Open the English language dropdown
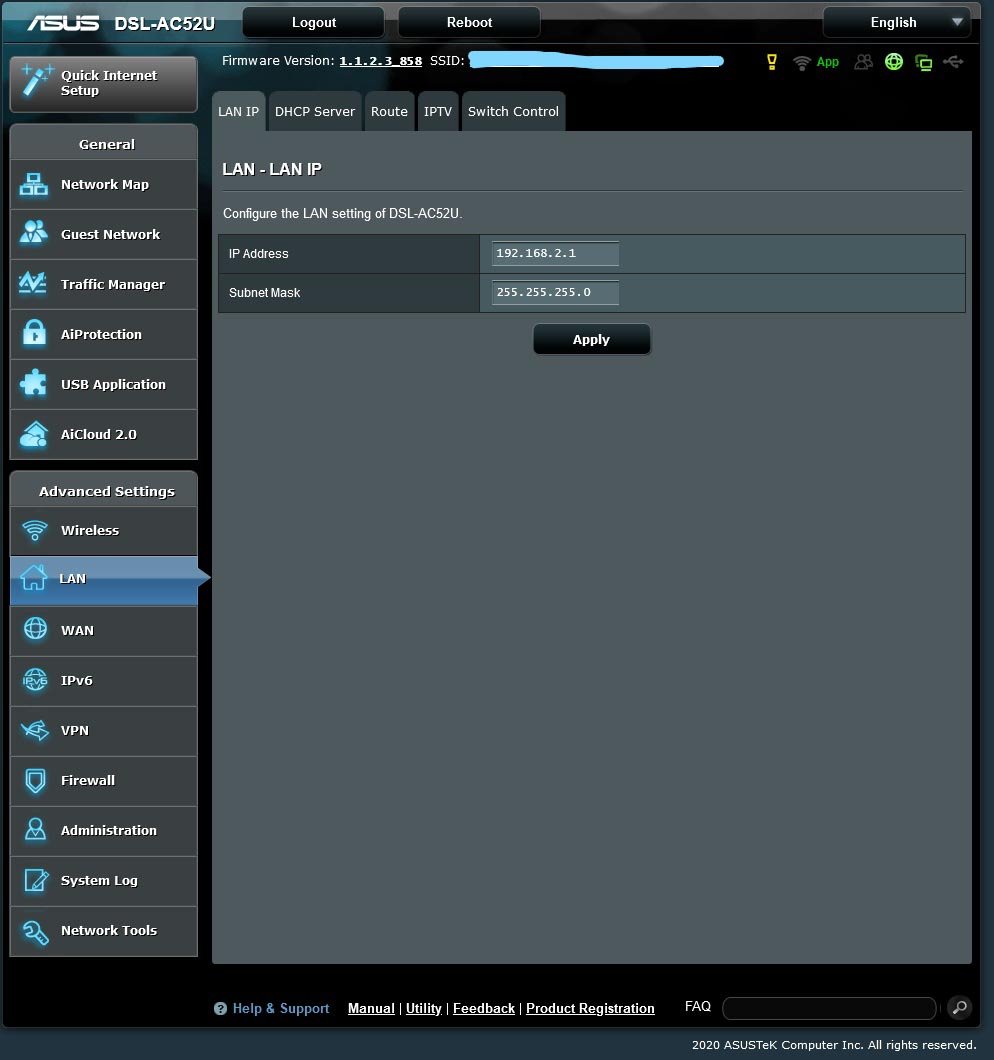994x1060 pixels. click(x=897, y=22)
